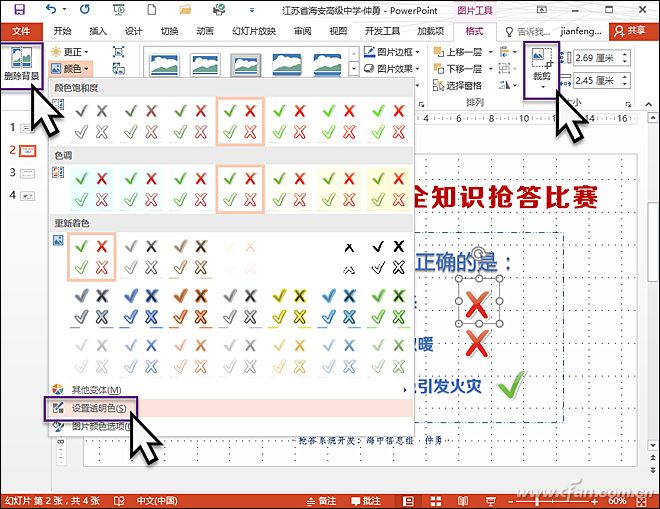Click the 删除背景 (Remove Background) icon
Viewport: 660px width, 509px height.
[x=19, y=60]
